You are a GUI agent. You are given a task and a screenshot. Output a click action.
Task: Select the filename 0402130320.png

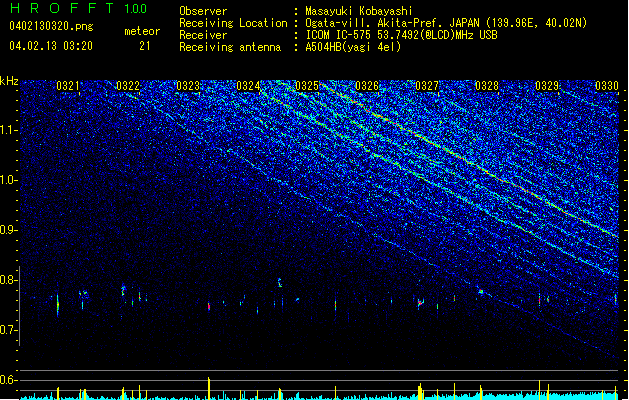[x=51, y=26]
